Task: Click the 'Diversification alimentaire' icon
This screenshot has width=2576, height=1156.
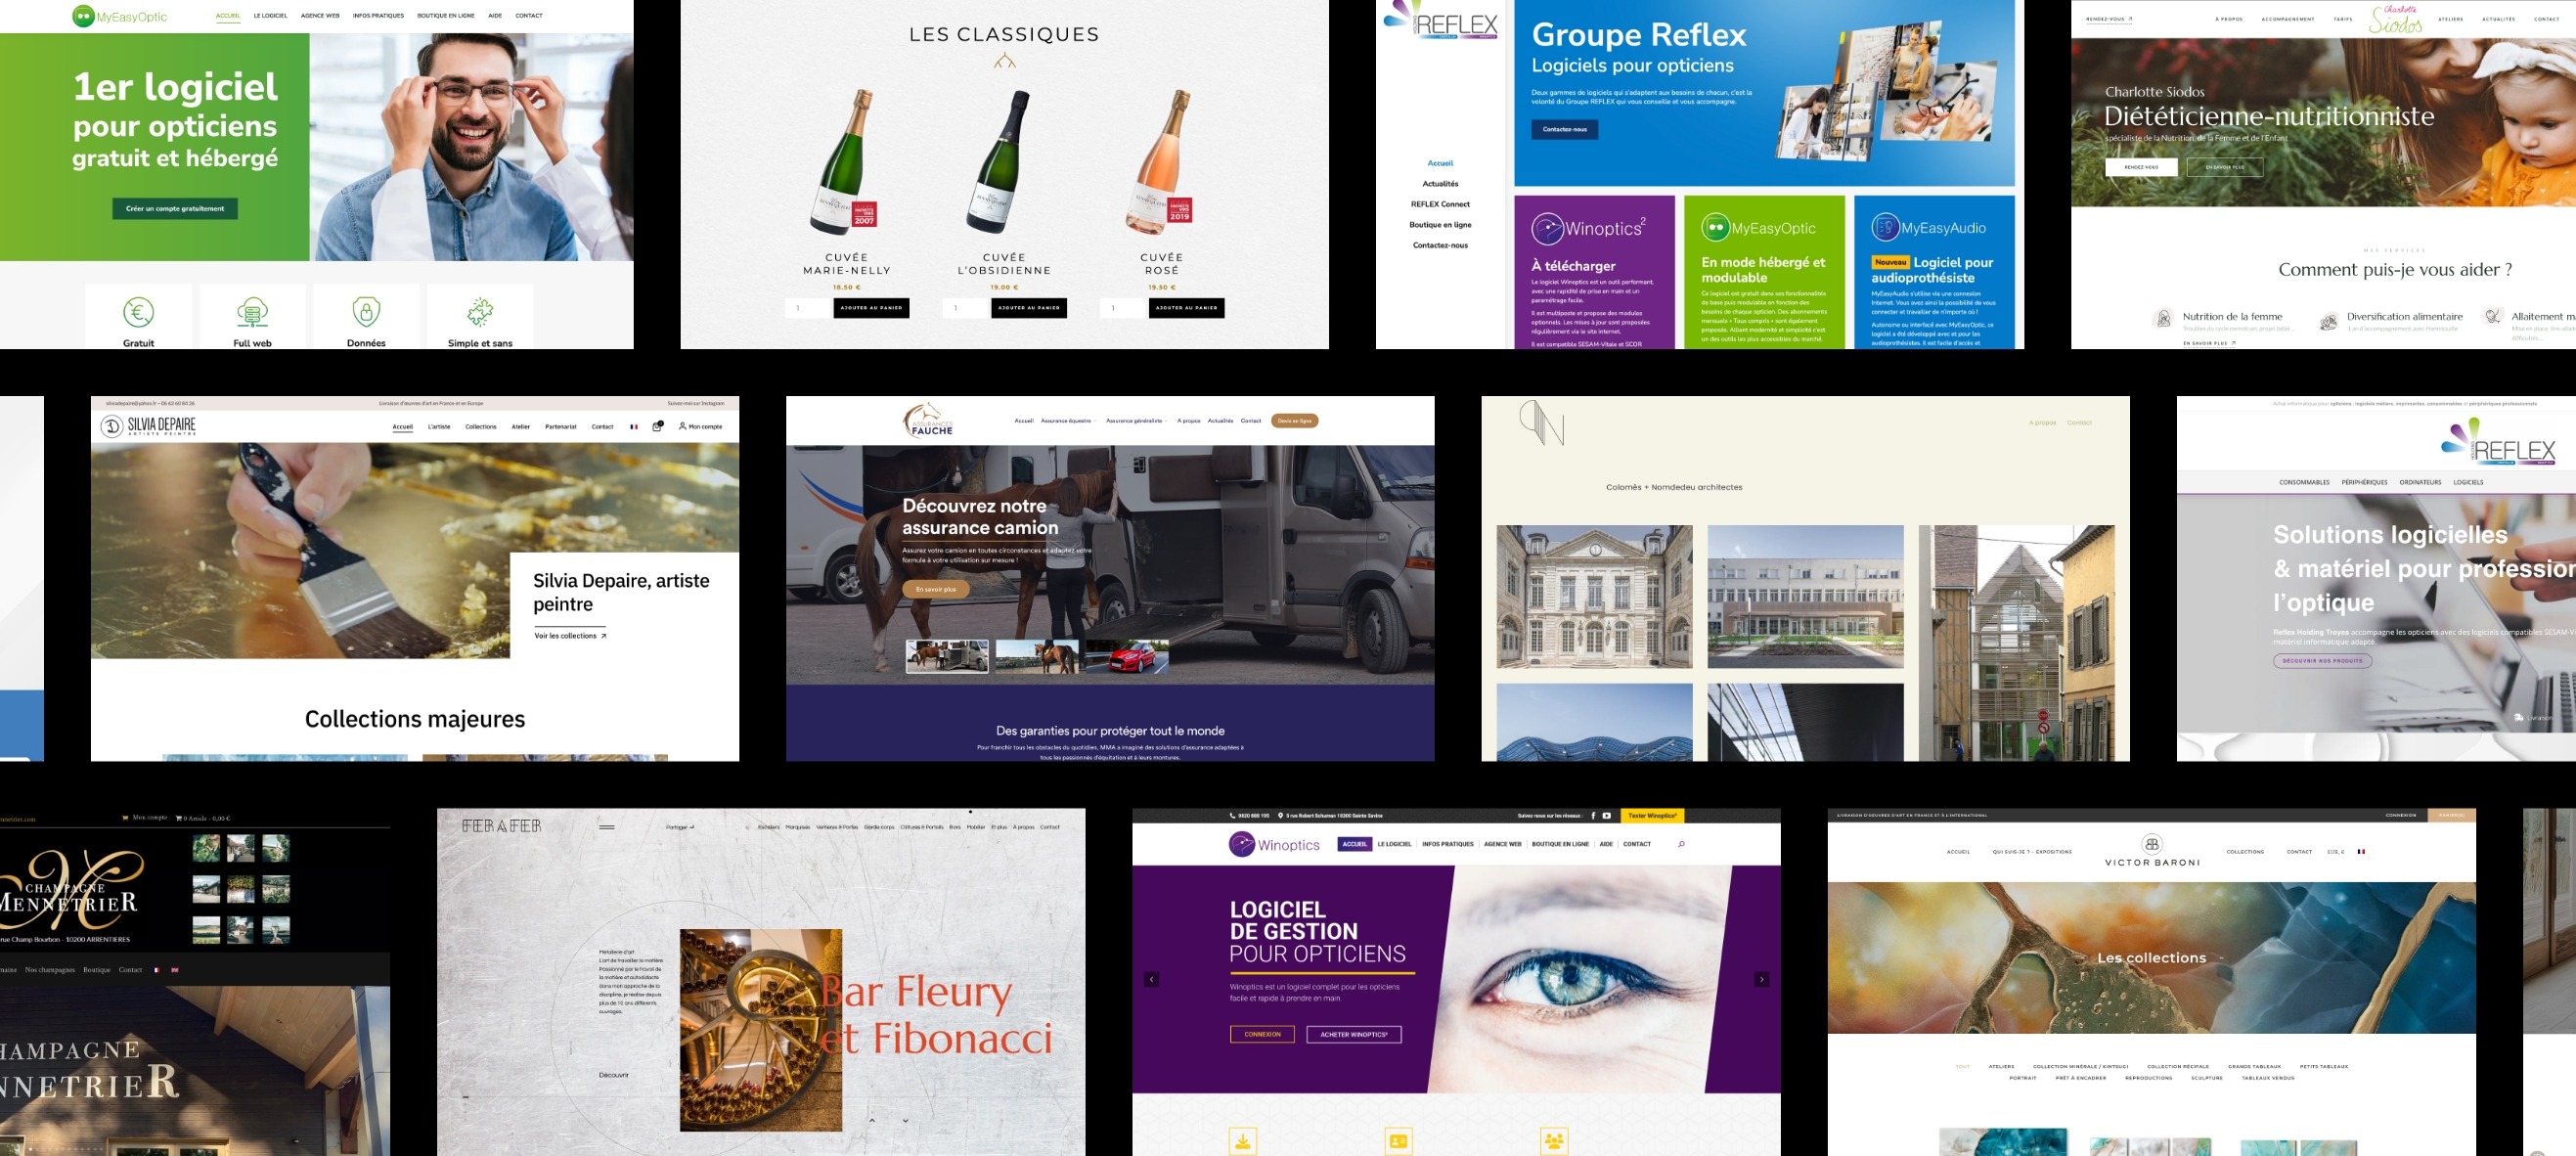Action: pyautogui.click(x=2328, y=321)
